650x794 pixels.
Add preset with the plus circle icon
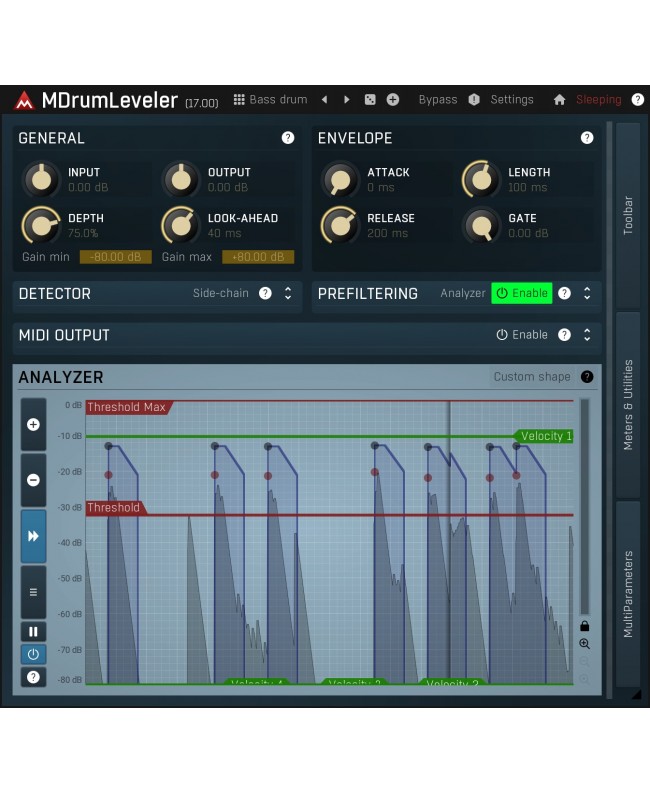click(393, 99)
